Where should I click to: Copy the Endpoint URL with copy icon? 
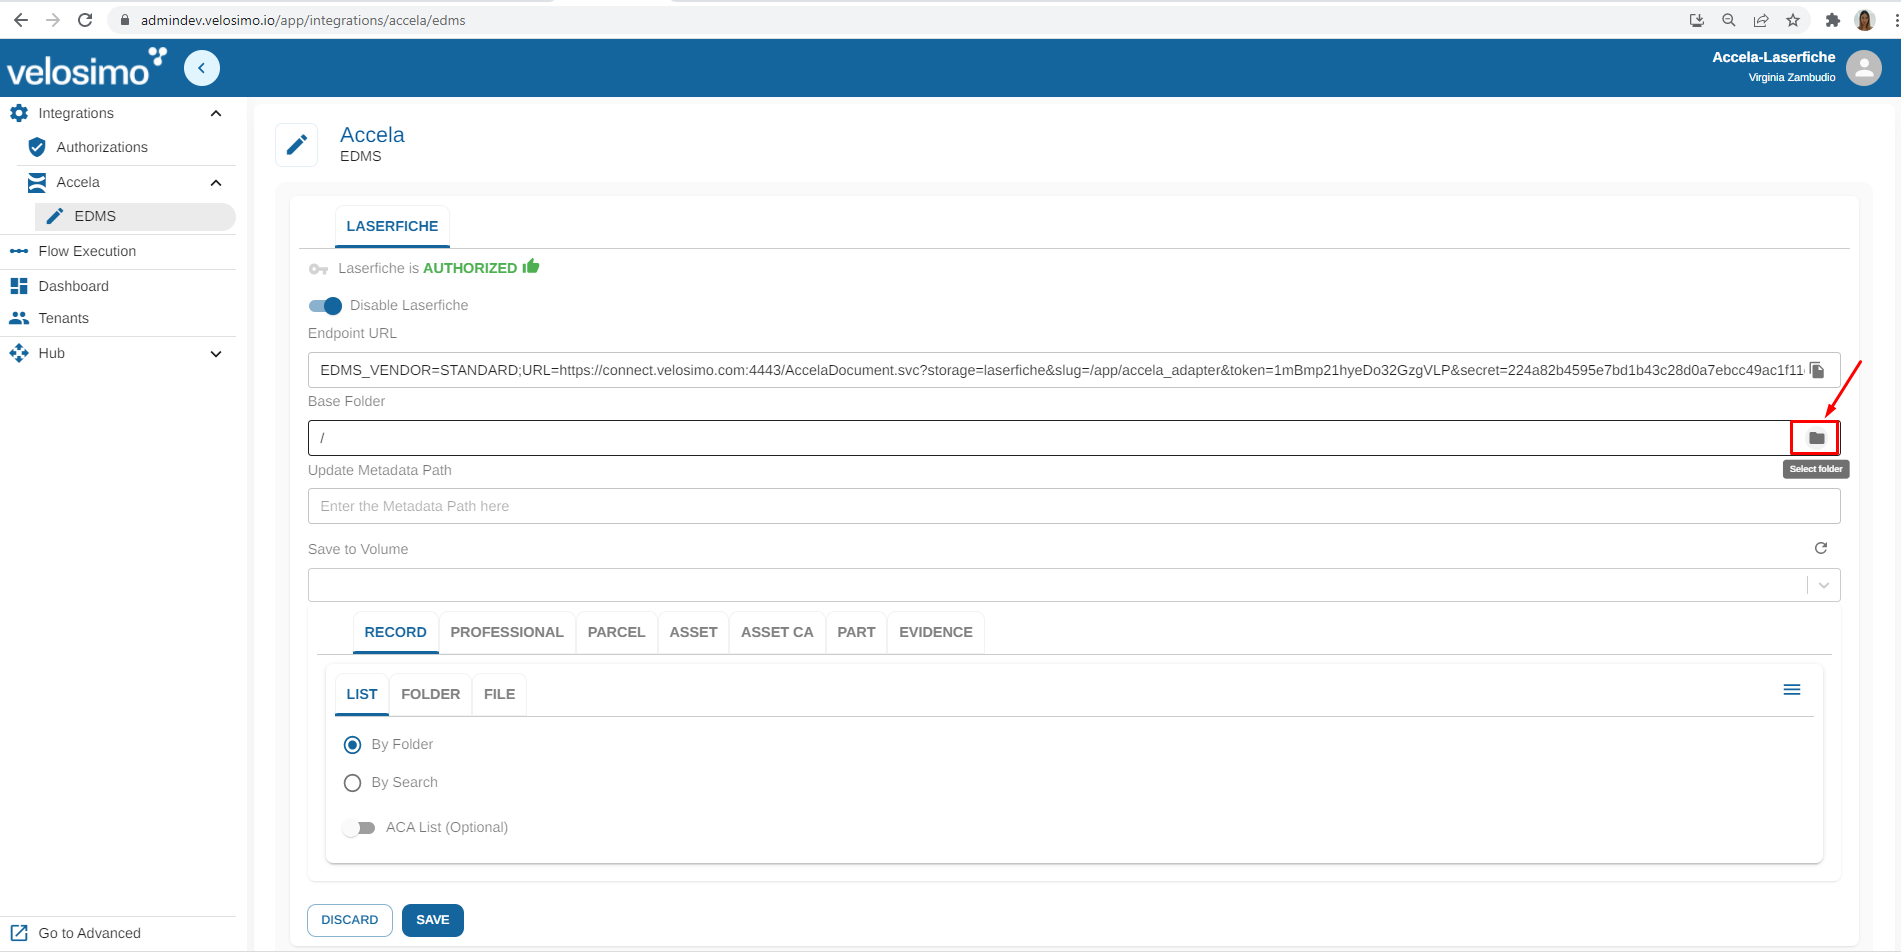pyautogui.click(x=1817, y=370)
